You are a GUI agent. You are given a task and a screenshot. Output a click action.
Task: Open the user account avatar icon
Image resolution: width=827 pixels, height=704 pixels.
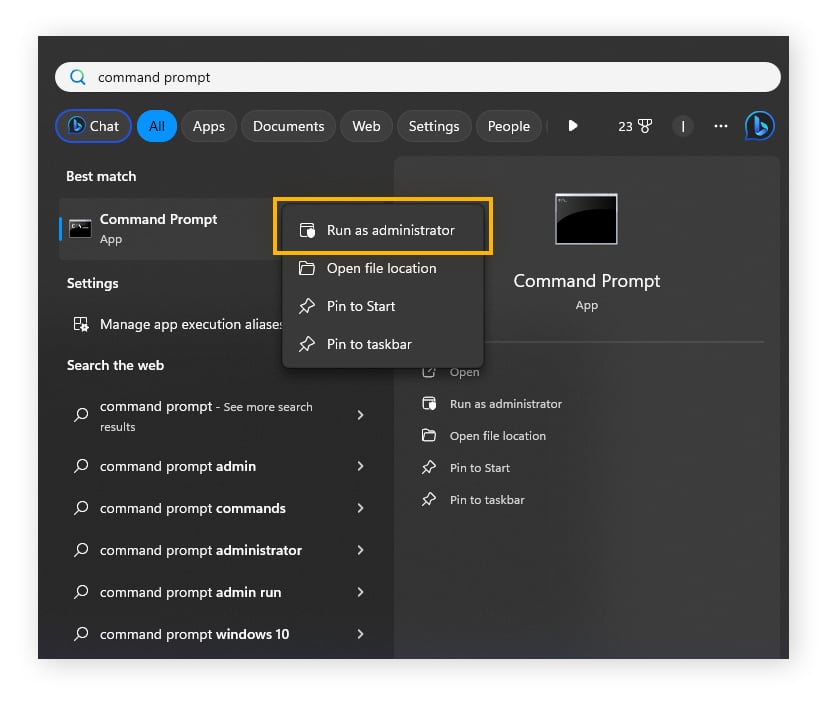[683, 126]
